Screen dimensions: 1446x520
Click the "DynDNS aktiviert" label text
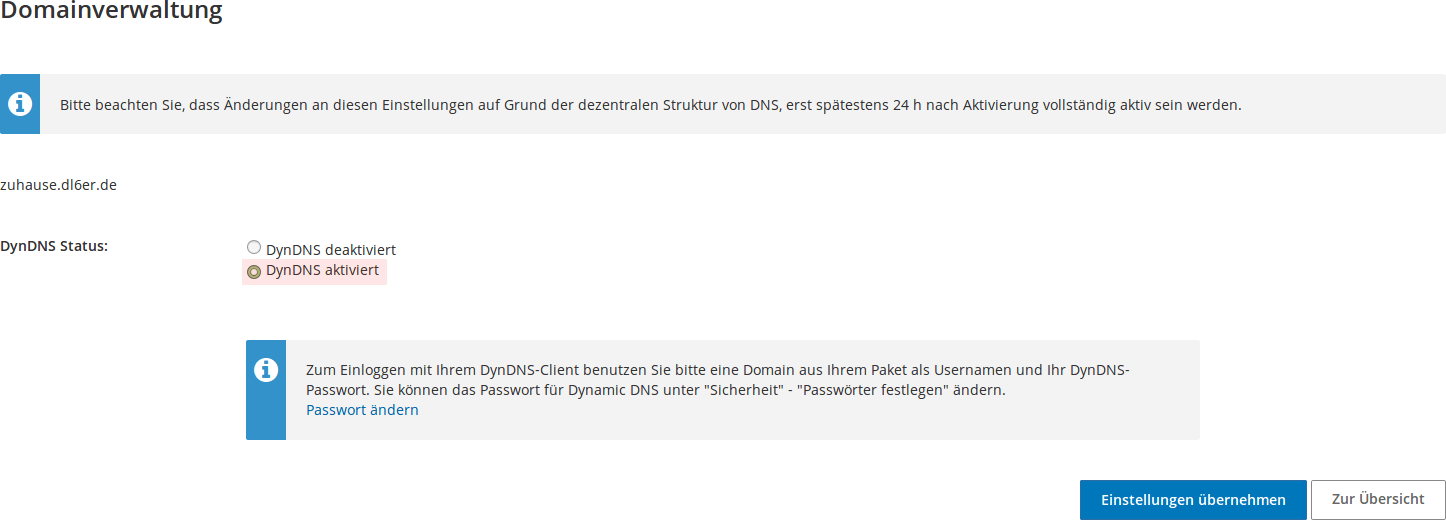(322, 271)
